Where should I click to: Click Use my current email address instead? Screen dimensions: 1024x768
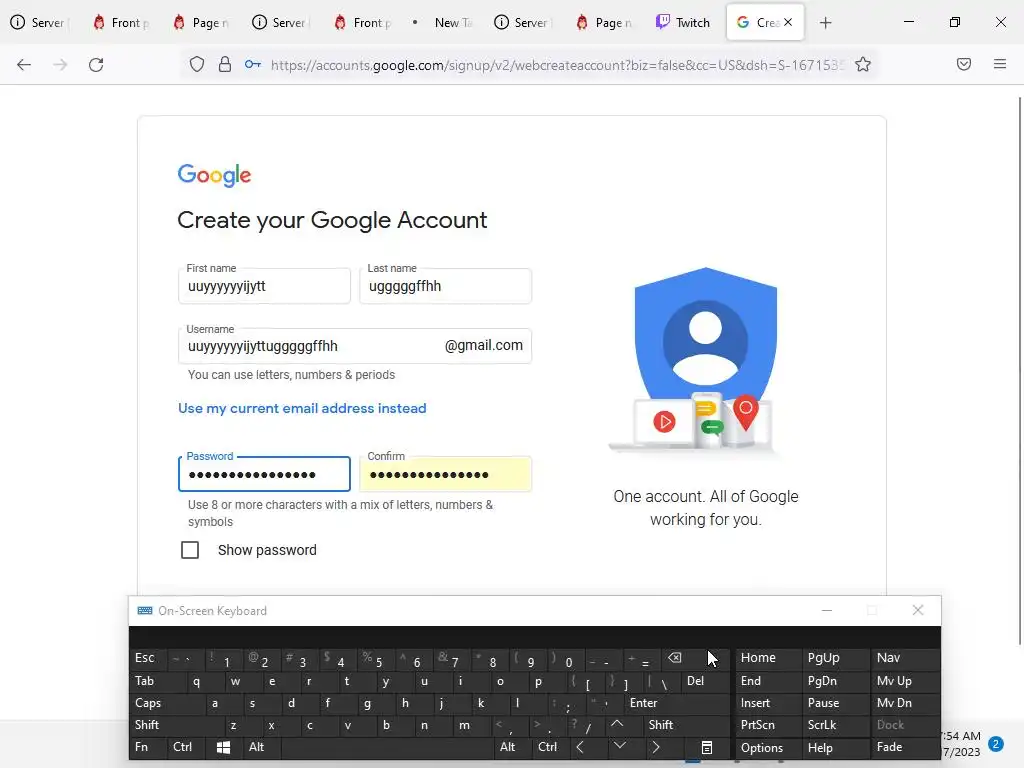tap(302, 408)
